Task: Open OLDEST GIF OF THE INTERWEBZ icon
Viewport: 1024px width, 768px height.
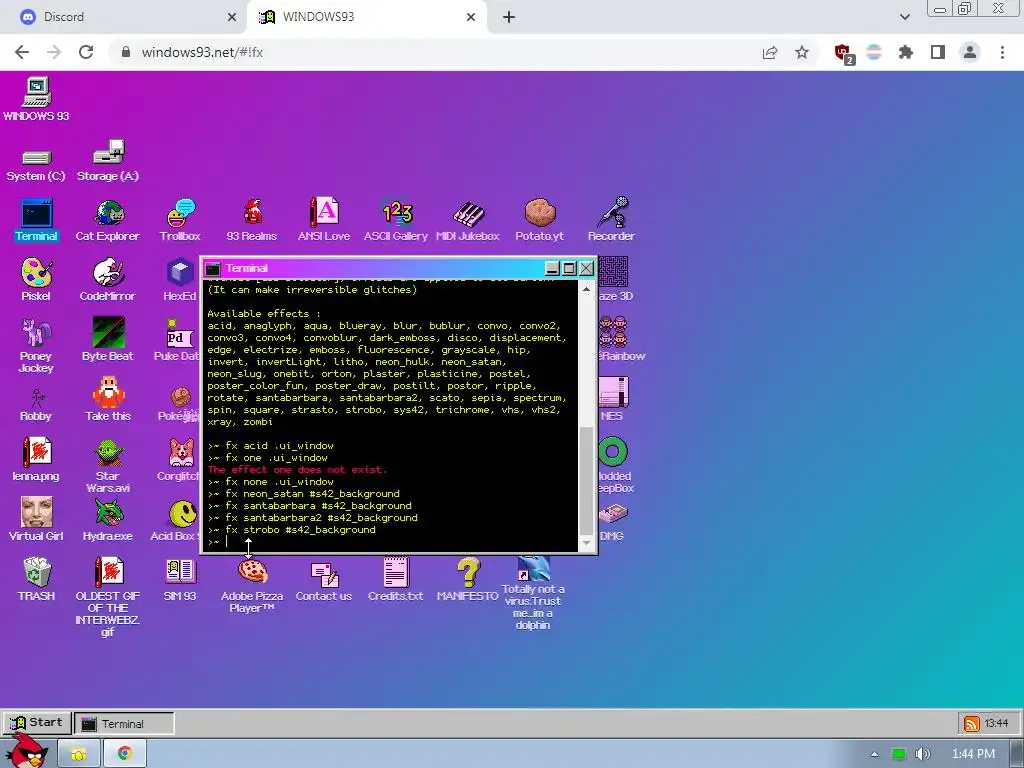Action: (108, 597)
